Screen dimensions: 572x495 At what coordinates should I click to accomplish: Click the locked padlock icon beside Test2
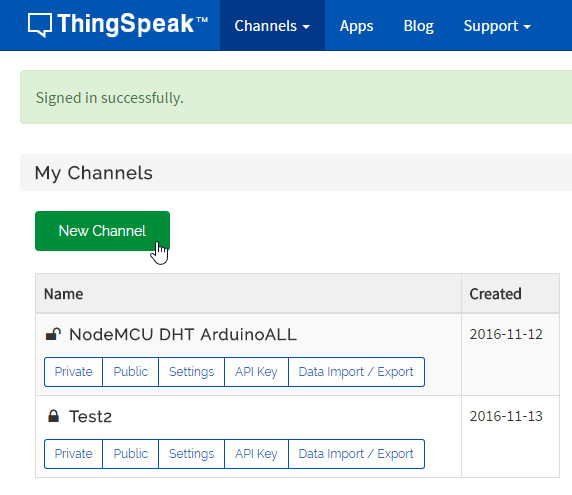pyautogui.click(x=53, y=416)
